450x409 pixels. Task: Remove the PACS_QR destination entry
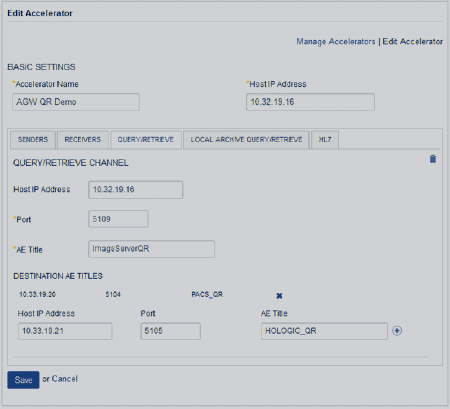tap(279, 296)
